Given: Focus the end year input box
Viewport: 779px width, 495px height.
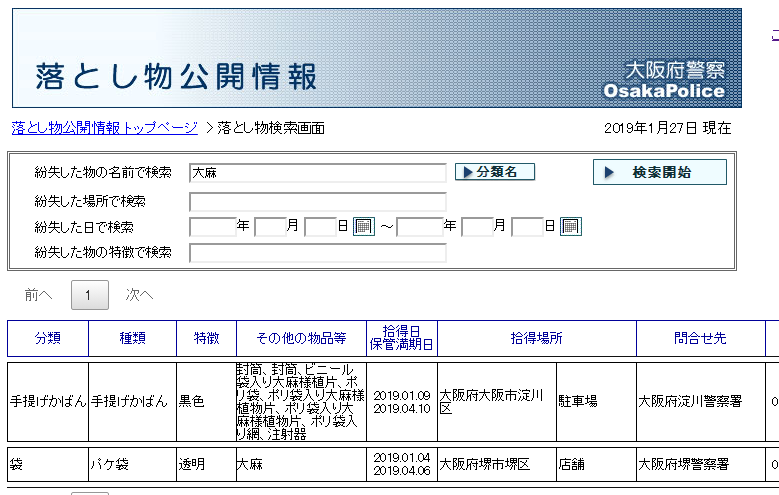Looking at the screenshot, I should [x=419, y=227].
